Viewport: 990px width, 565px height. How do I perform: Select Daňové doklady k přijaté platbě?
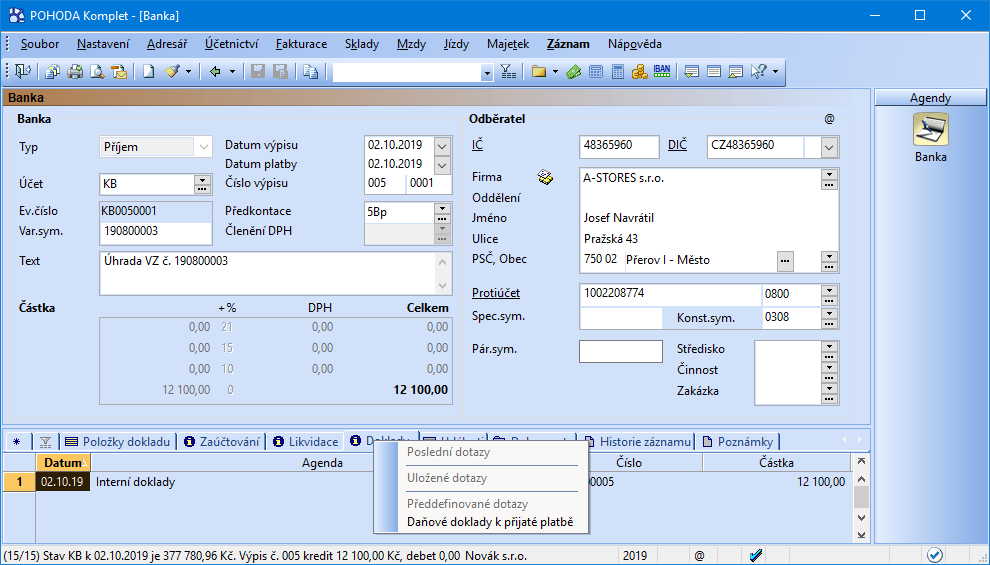pyautogui.click(x=490, y=522)
